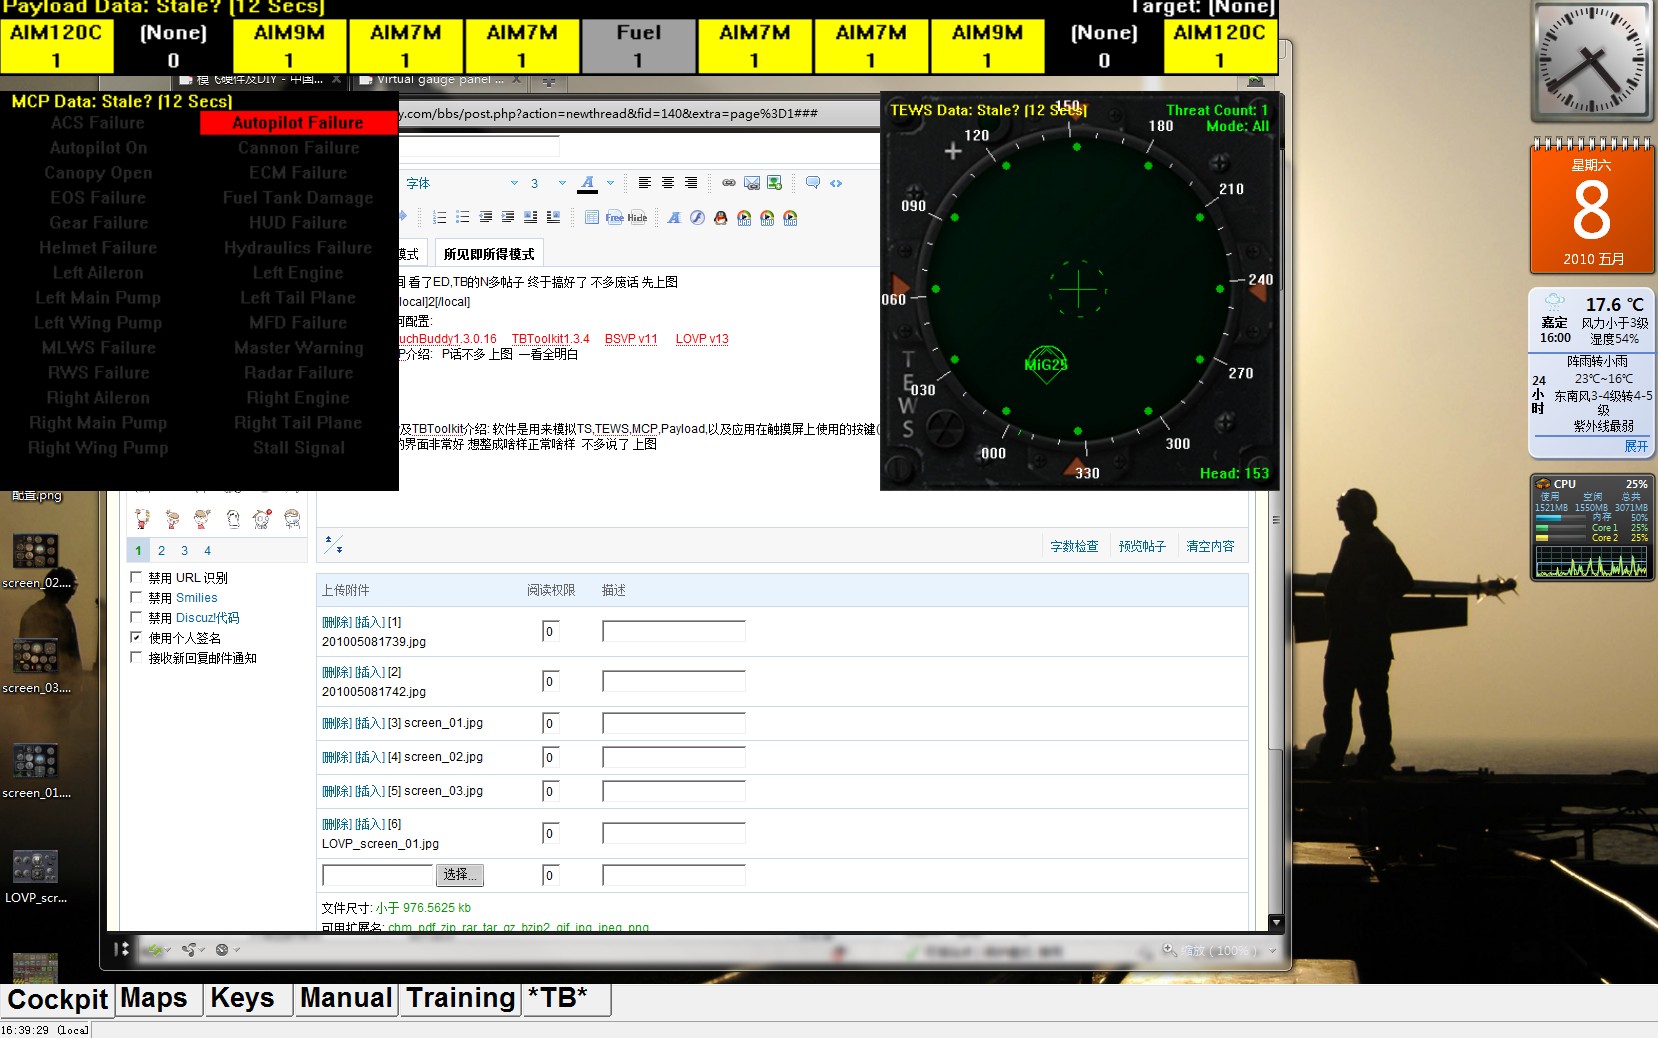Pick the first smiley emoticon in the panel

click(143, 519)
